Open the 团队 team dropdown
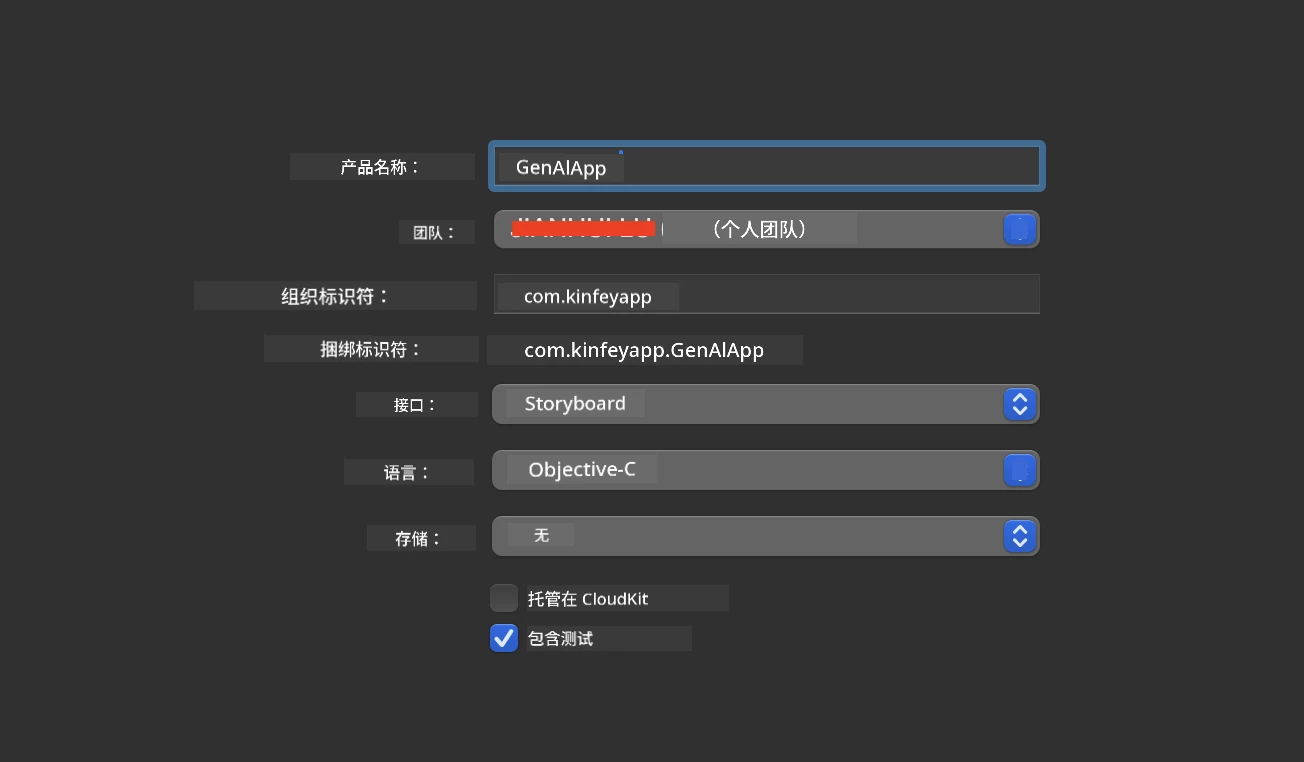This screenshot has width=1304, height=762. pos(766,229)
